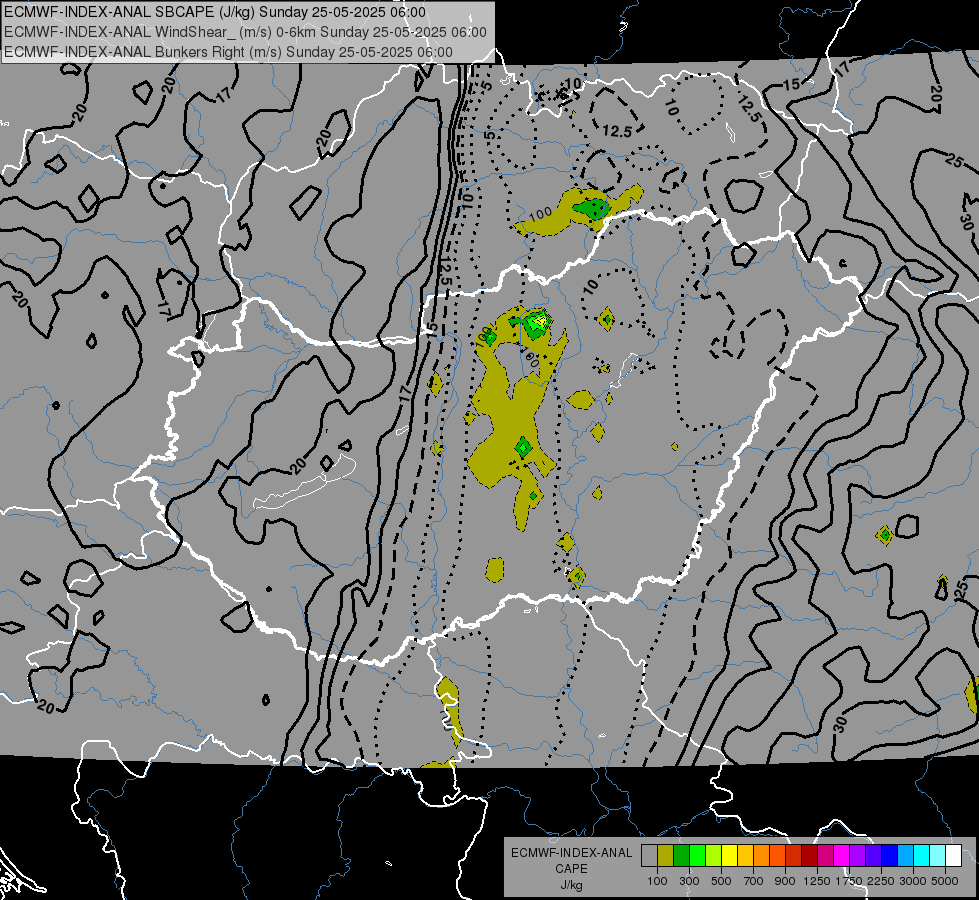The width and height of the screenshot is (979, 900).
Task: Click the 3000 value under the legend
Action: tap(913, 881)
